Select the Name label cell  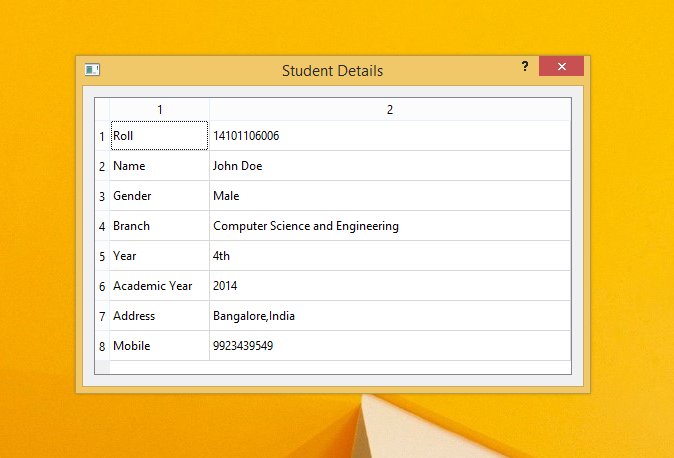pyautogui.click(x=159, y=166)
